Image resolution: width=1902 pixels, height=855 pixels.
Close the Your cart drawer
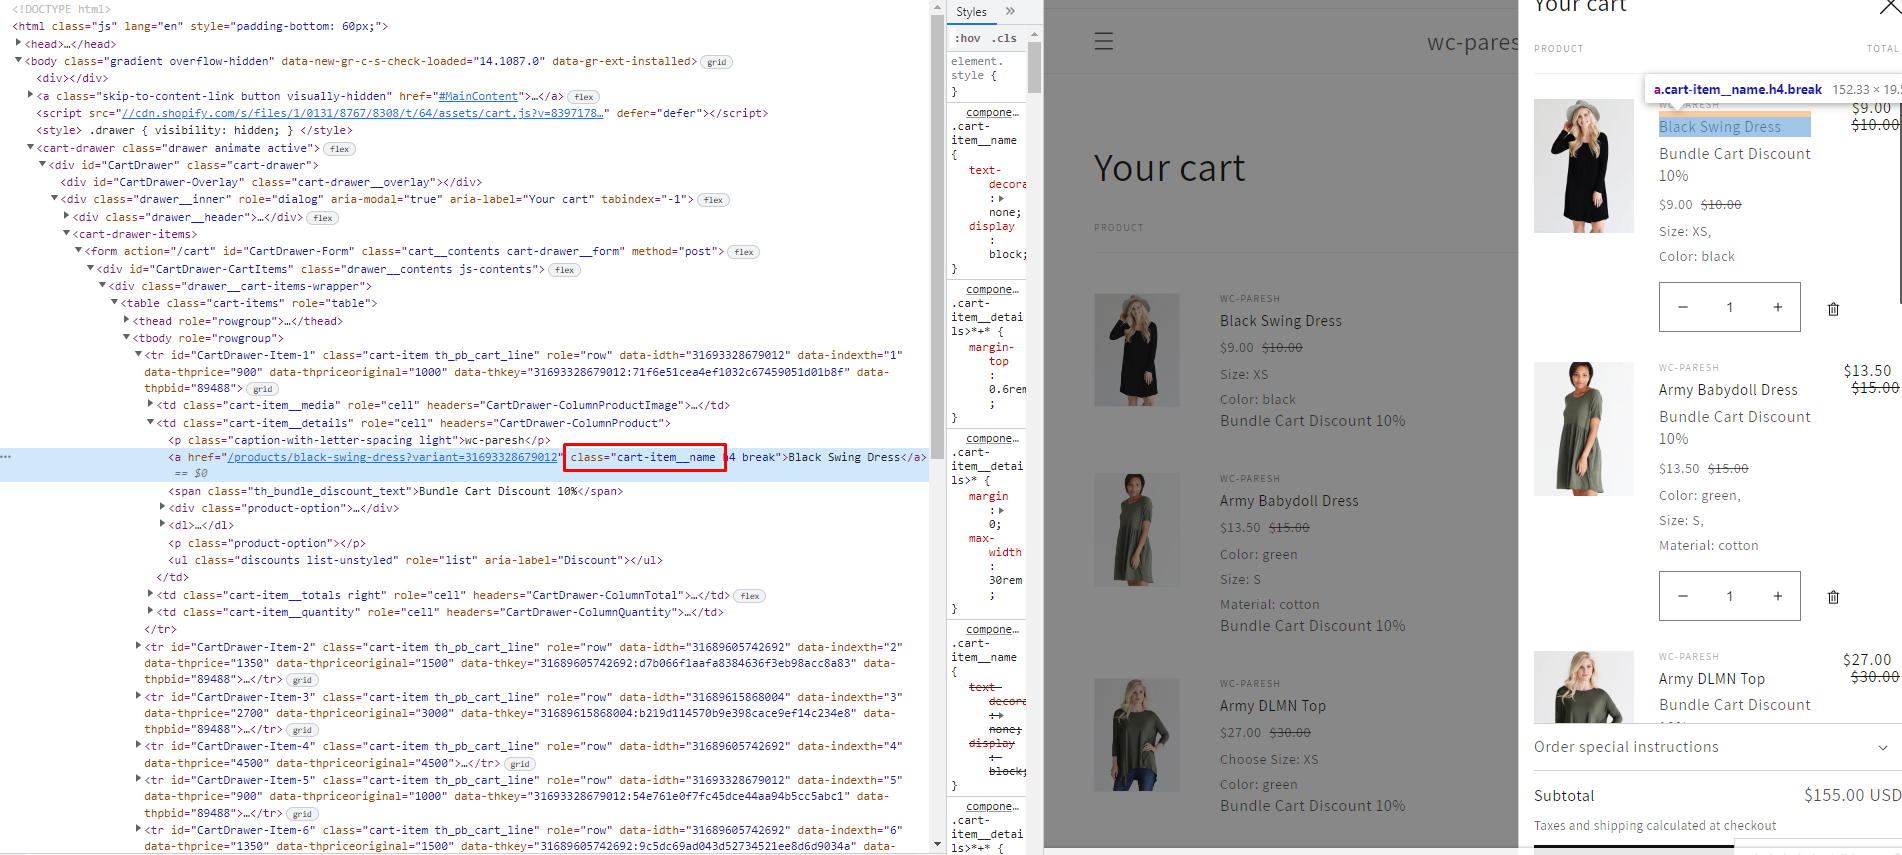pyautogui.click(x=1888, y=7)
